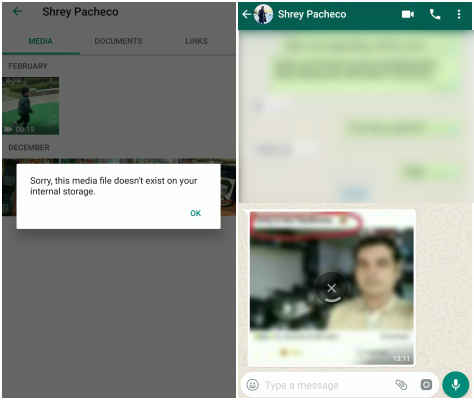Tap the microphone voice message button

pyautogui.click(x=456, y=384)
